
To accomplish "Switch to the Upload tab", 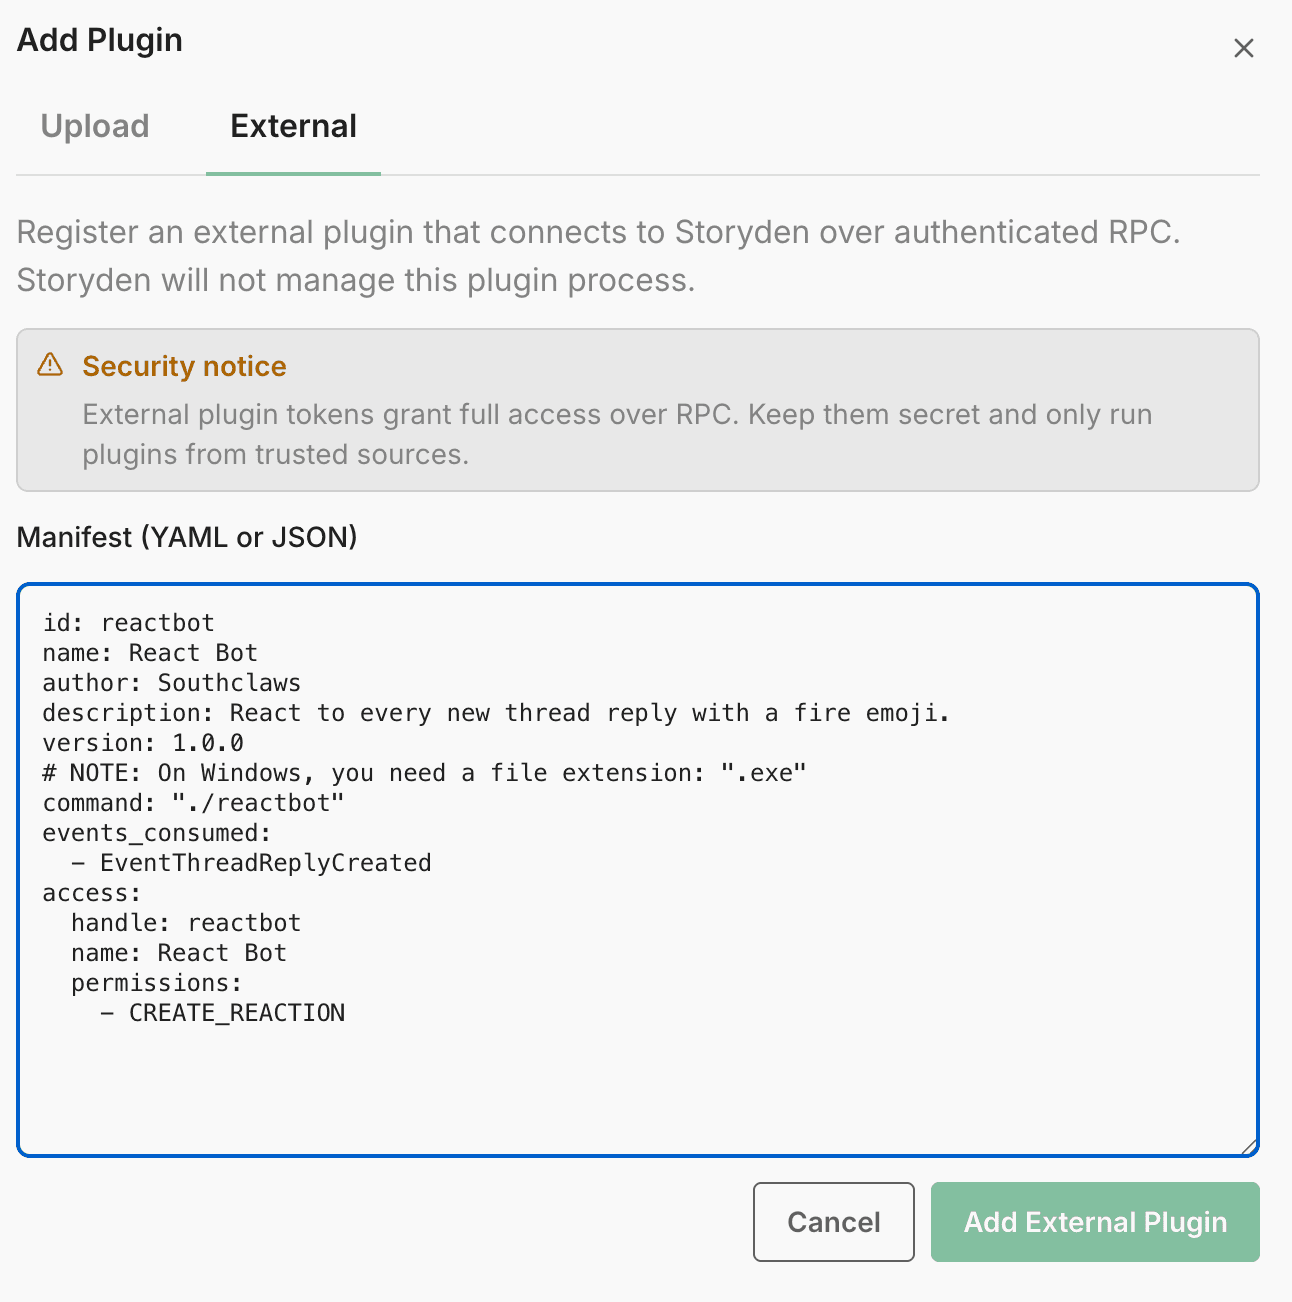I will pos(95,126).
